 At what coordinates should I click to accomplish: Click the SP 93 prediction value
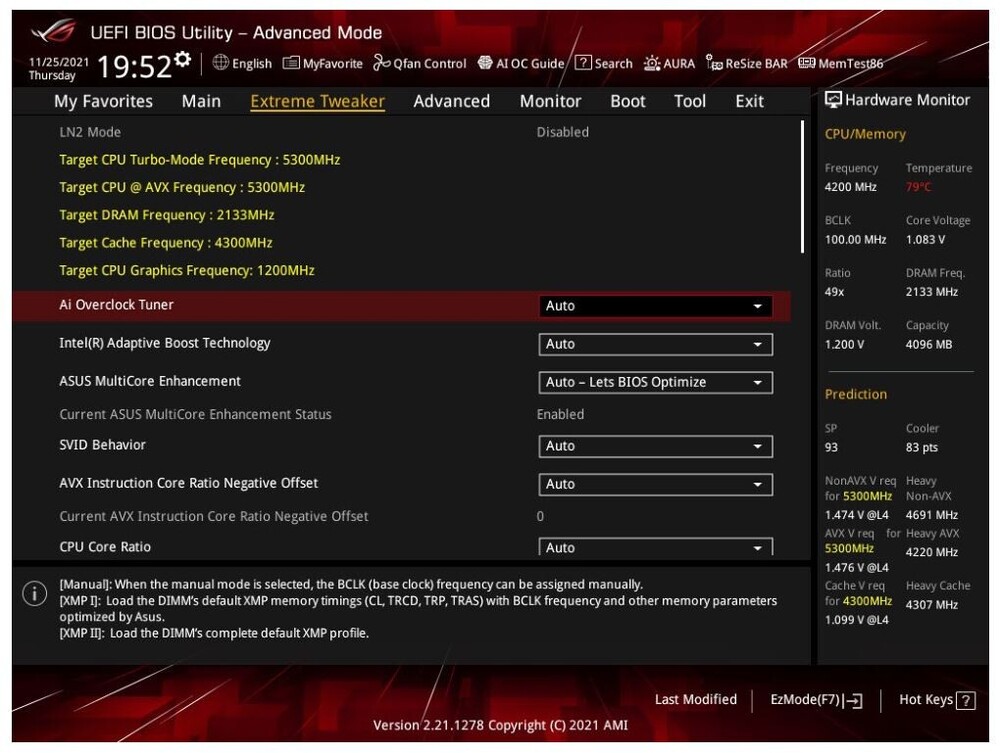click(831, 448)
